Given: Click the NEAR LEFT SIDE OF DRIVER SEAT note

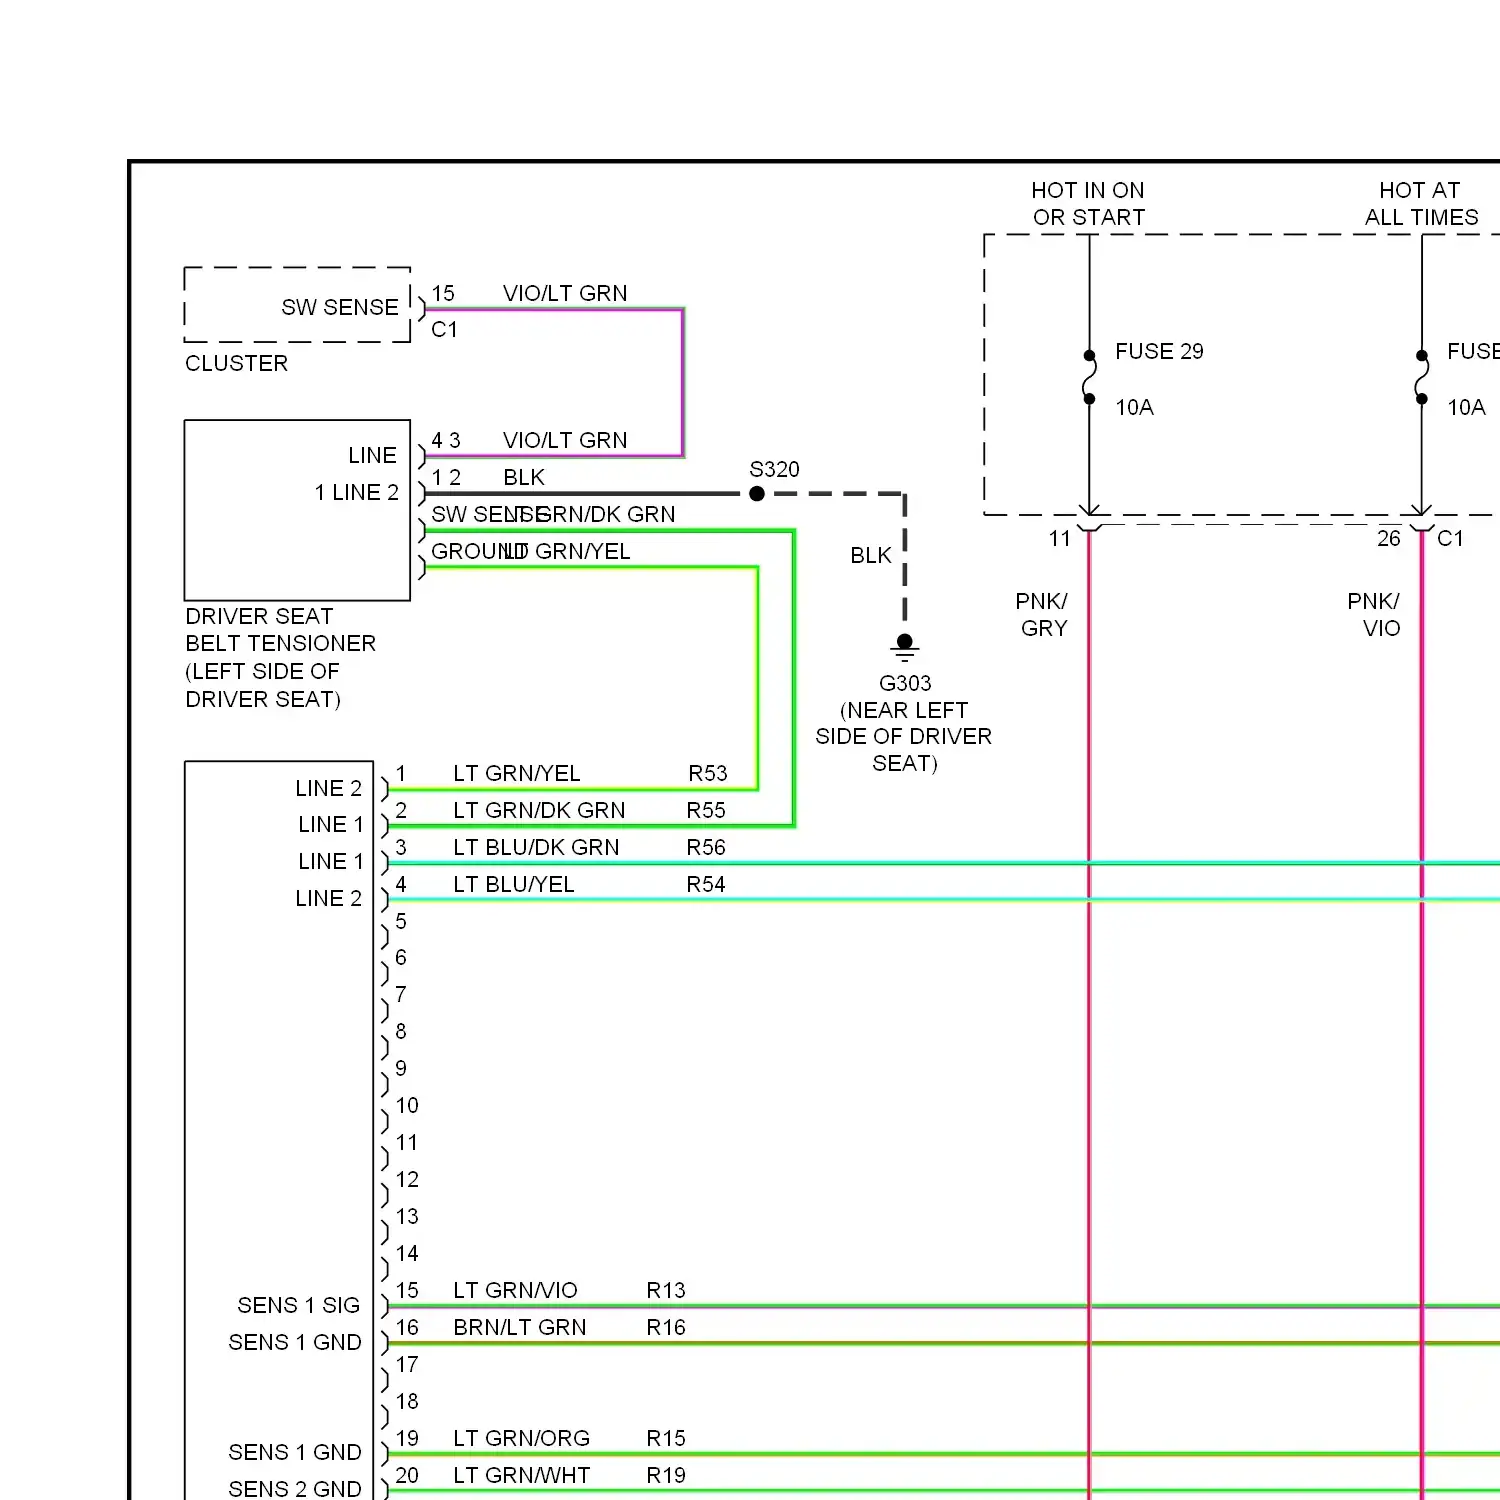Looking at the screenshot, I should click(x=904, y=736).
